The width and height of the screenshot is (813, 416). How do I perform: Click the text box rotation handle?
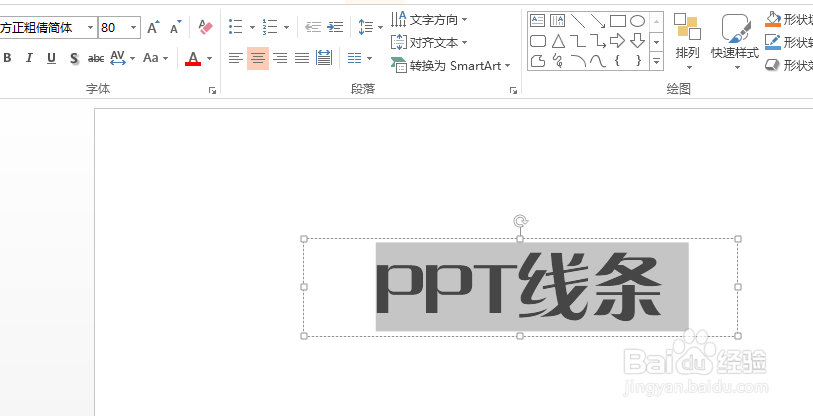point(521,221)
